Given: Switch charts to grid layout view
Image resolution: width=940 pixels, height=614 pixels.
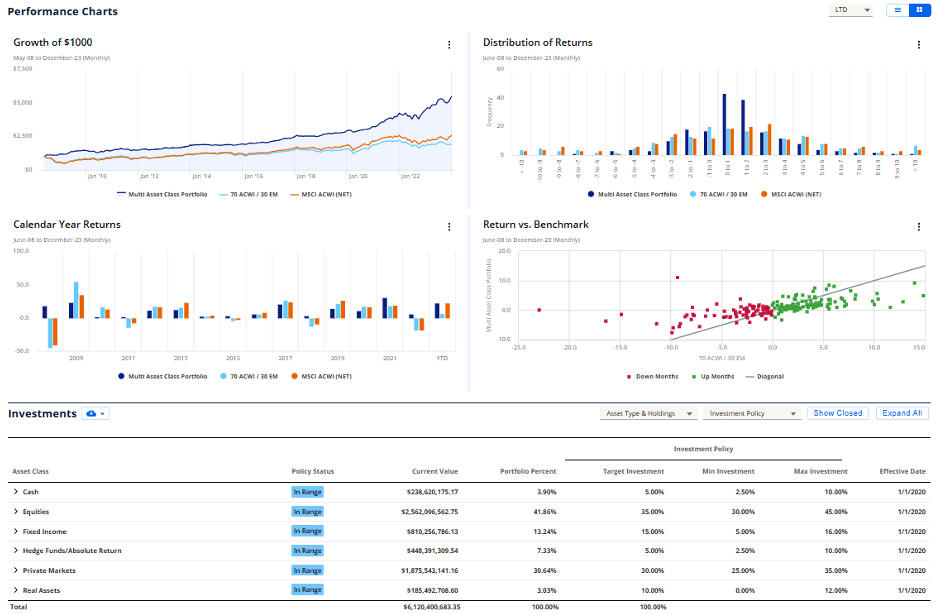Looking at the screenshot, I should click(x=919, y=10).
